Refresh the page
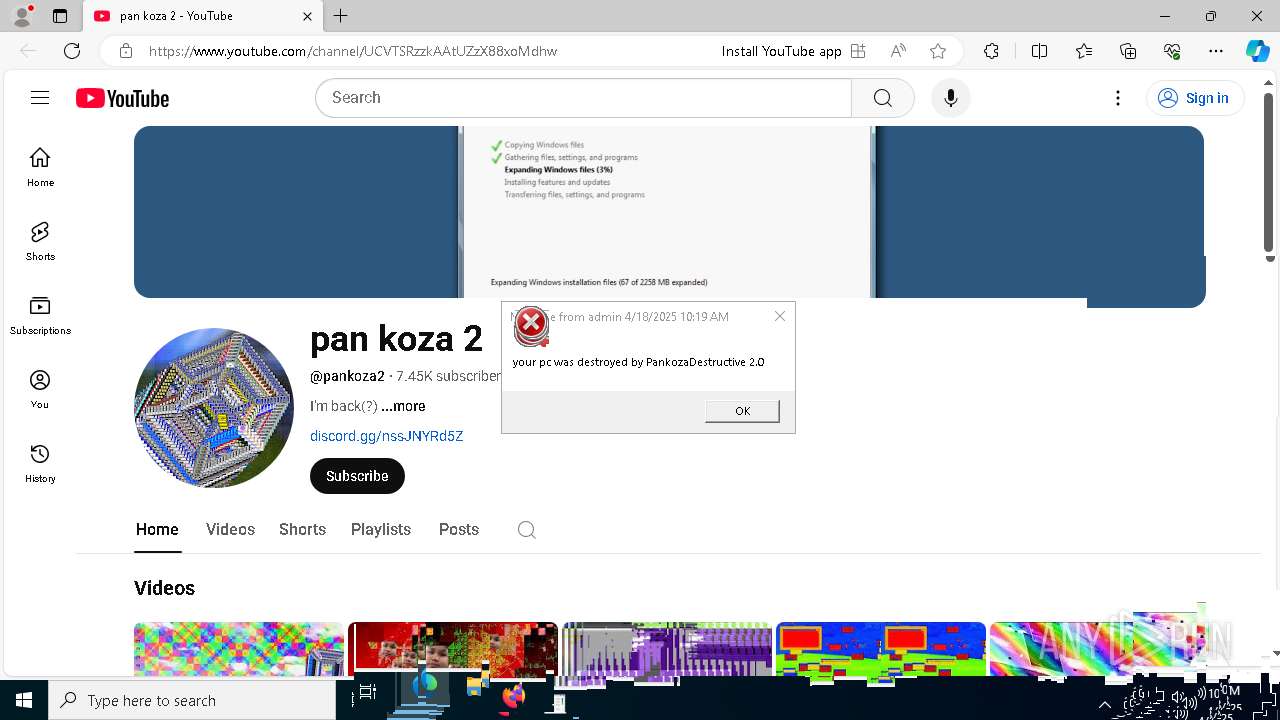Screen dimensions: 1280x720 click(x=72, y=51)
